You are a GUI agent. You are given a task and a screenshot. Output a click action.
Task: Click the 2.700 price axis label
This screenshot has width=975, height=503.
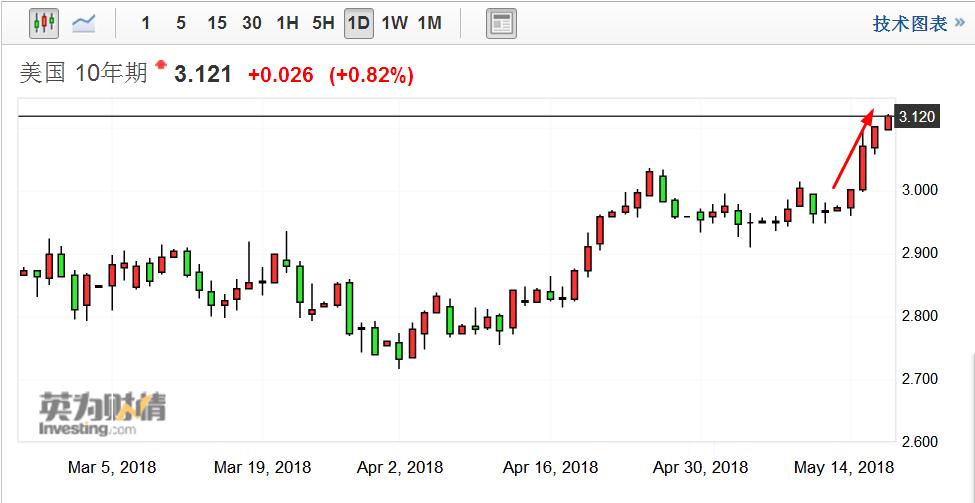pos(920,379)
